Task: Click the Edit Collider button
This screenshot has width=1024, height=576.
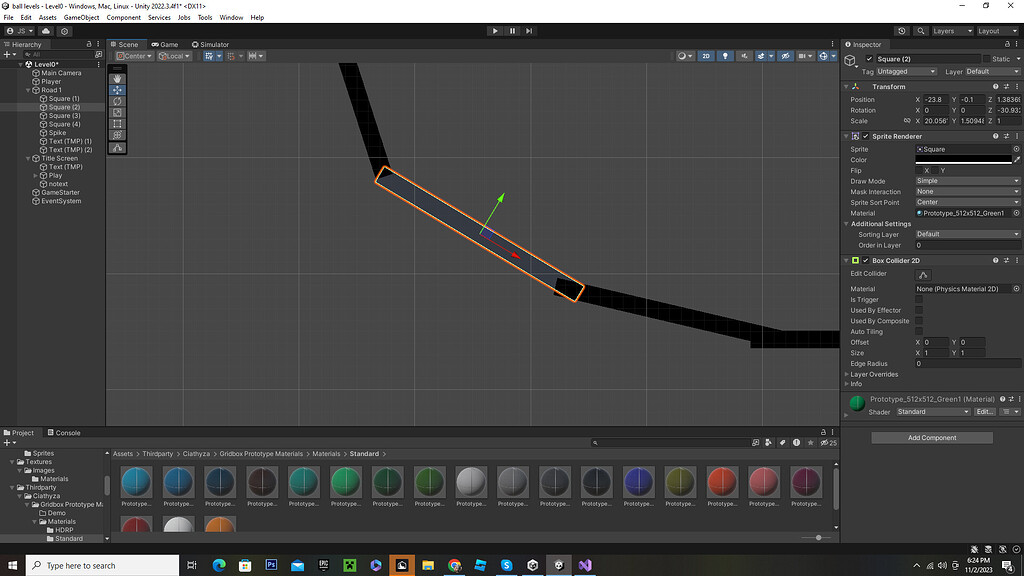Action: coord(922,273)
